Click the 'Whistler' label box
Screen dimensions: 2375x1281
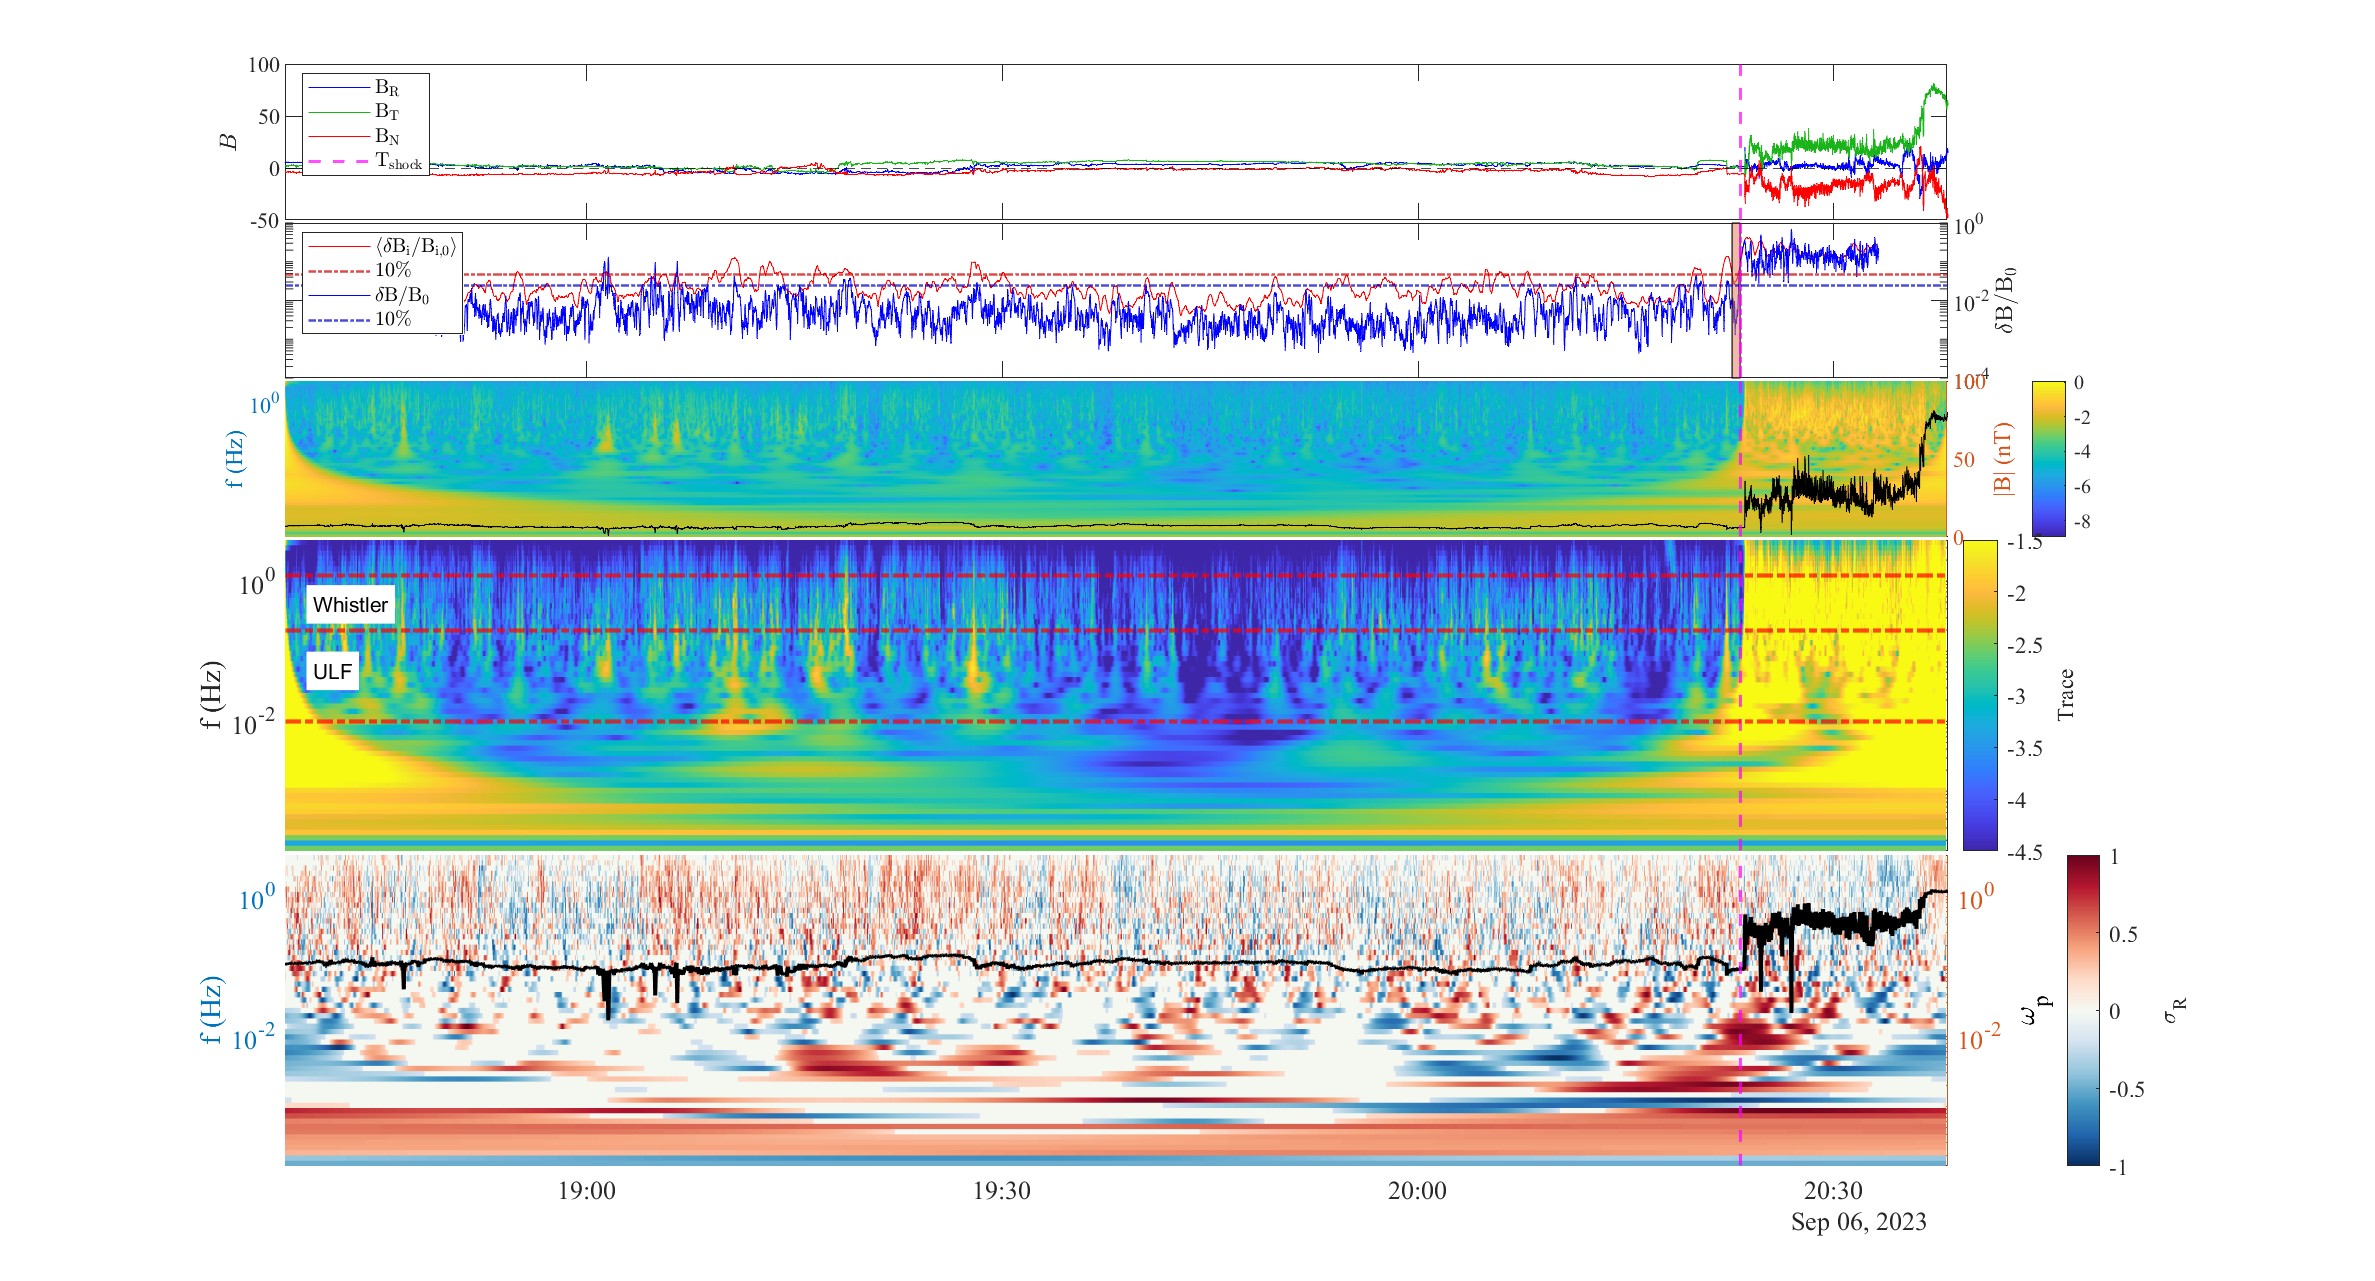(x=350, y=604)
